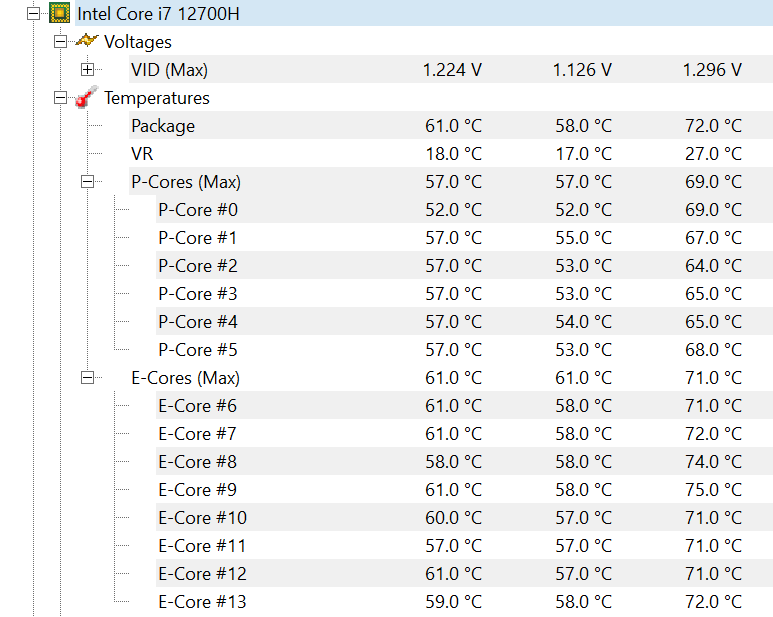This screenshot has height=617, width=773.
Task: Click P-Core #1 maximum value 67.0 °C
Action: (x=713, y=238)
